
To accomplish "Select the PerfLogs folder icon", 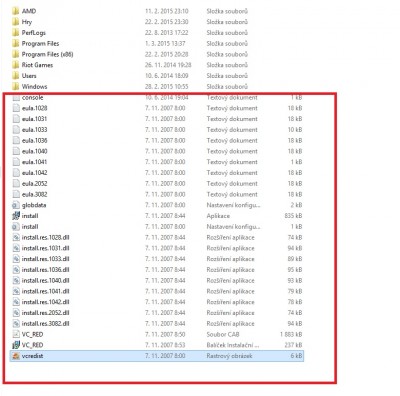I will pos(15,33).
